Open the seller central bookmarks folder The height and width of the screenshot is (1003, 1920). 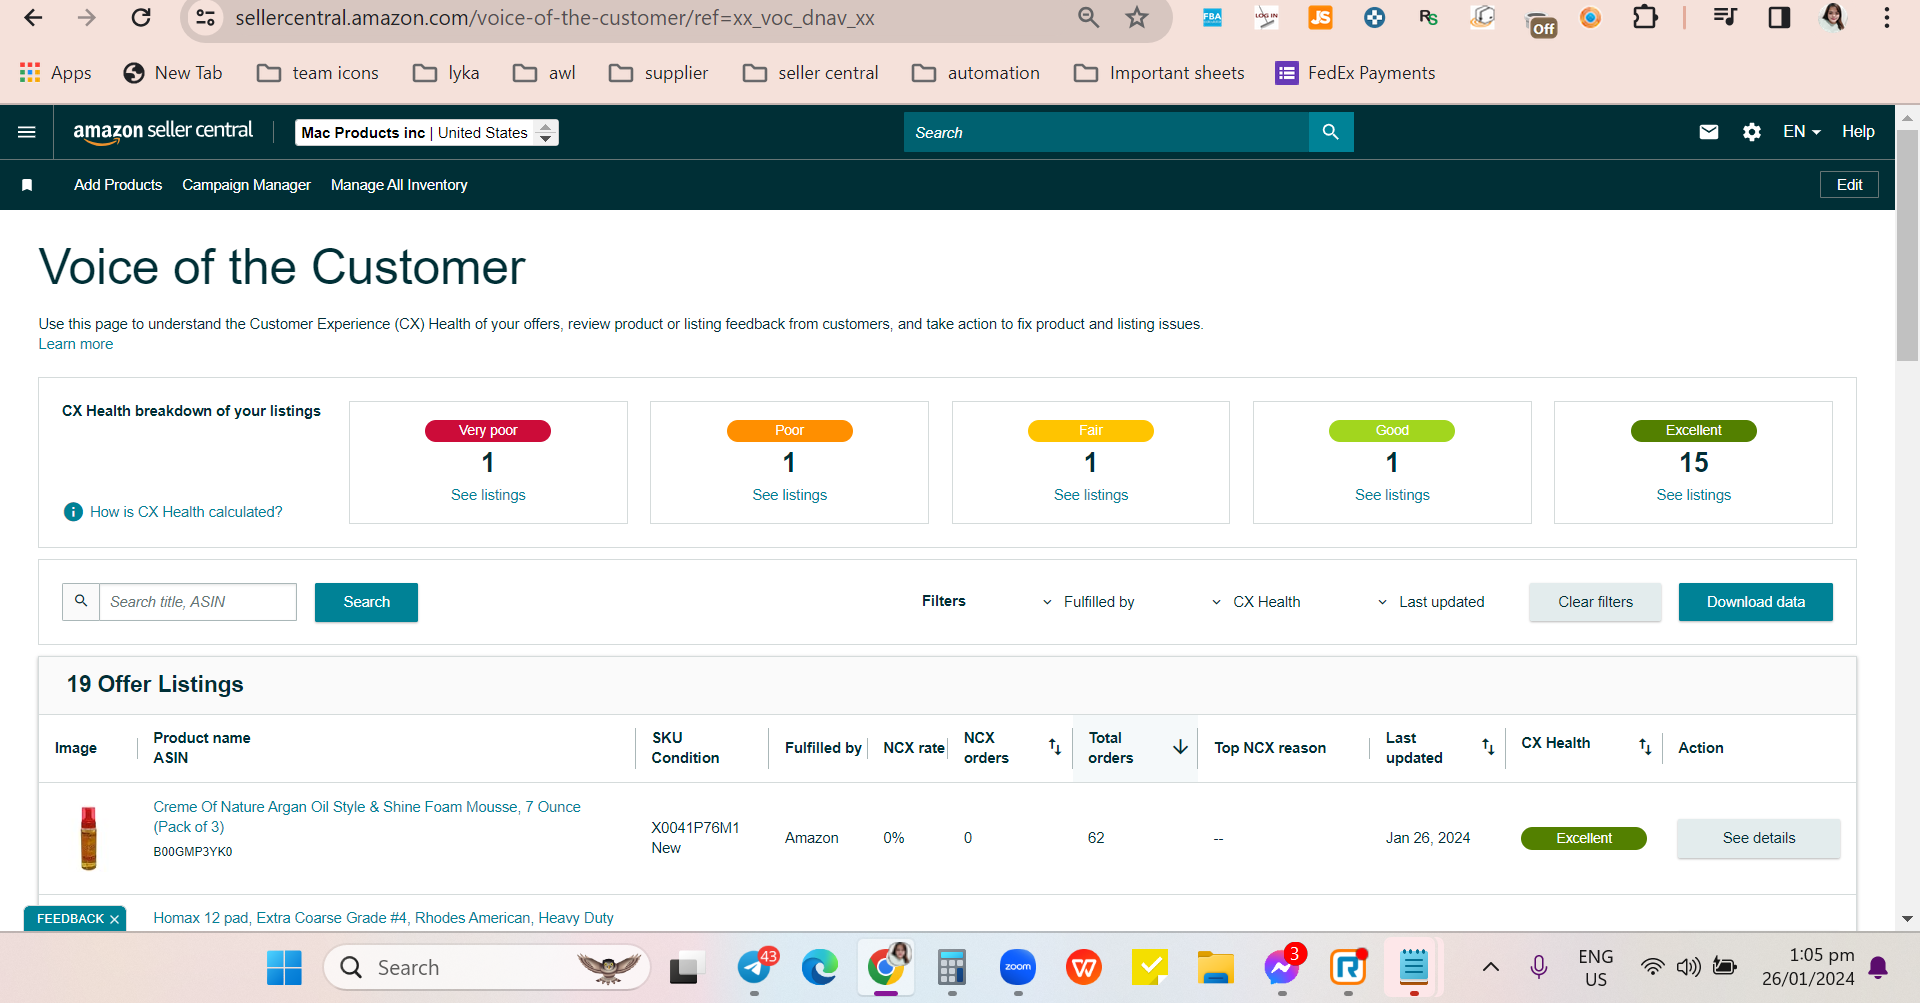pos(811,73)
